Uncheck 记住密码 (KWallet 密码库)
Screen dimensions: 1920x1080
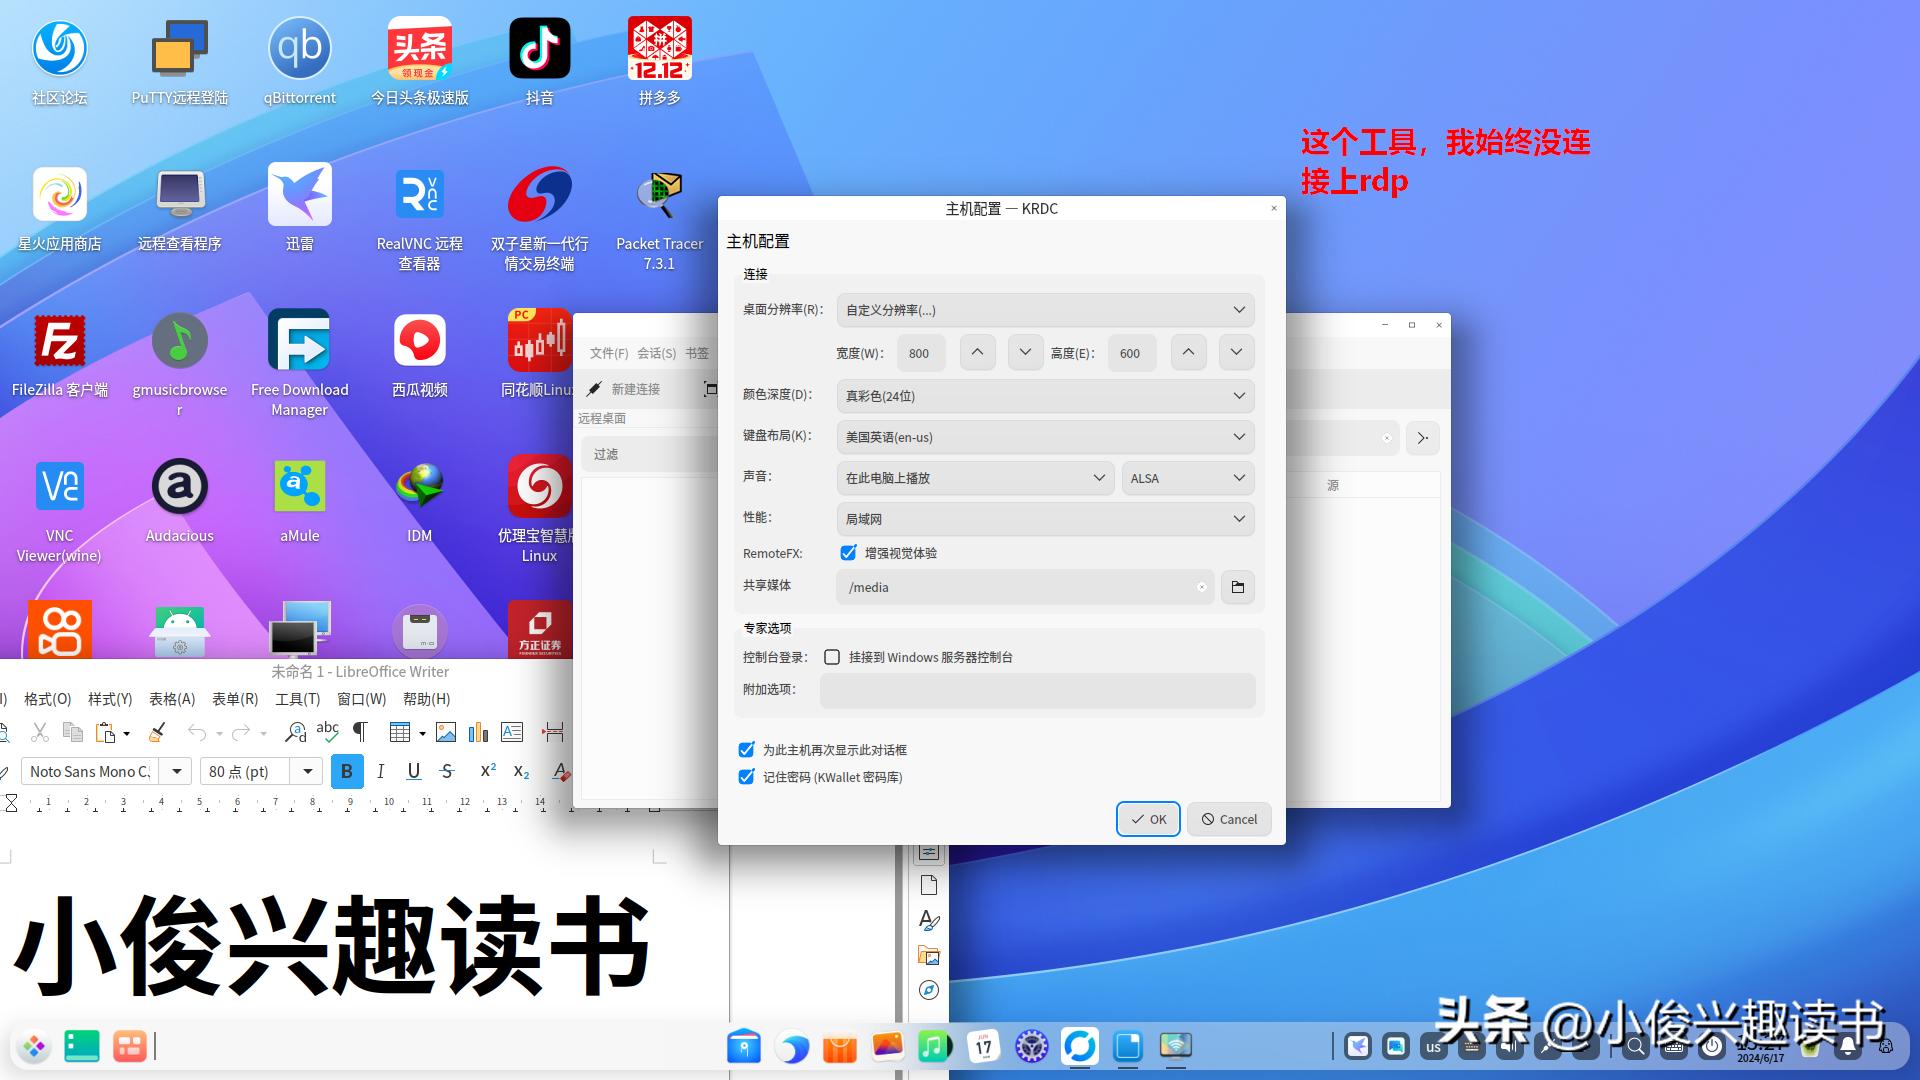pos(745,776)
